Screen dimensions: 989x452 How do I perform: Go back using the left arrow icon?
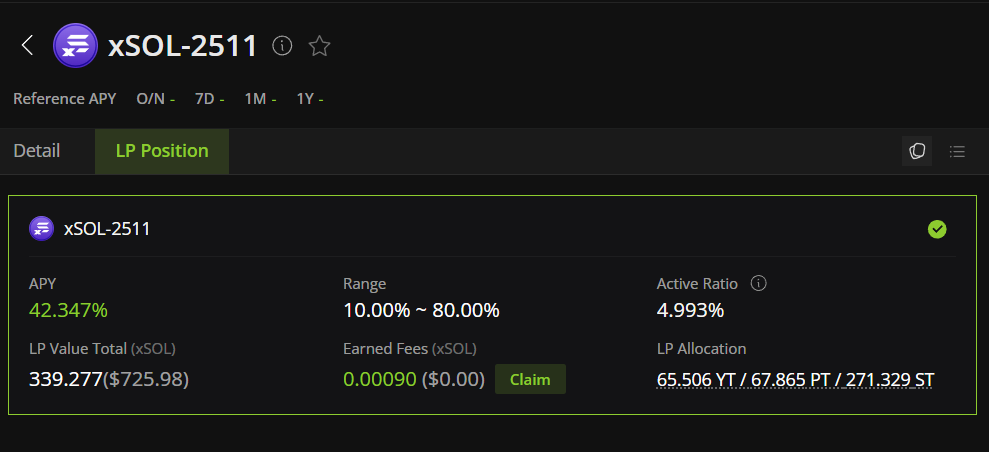pyautogui.click(x=26, y=45)
